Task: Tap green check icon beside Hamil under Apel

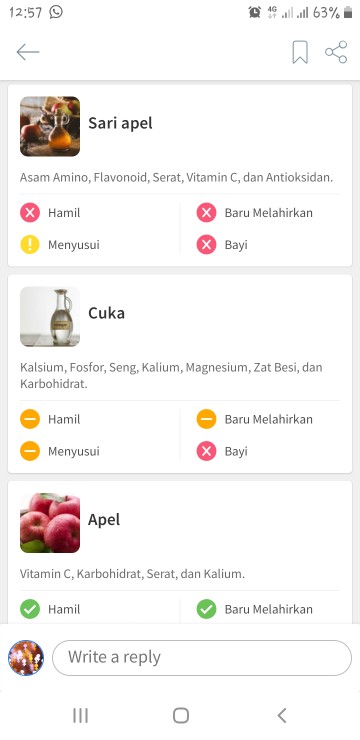Action: 30,609
